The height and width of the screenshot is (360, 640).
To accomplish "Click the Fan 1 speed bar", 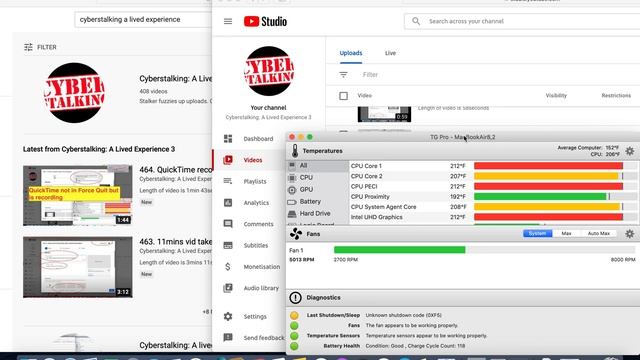I will pyautogui.click(x=484, y=250).
